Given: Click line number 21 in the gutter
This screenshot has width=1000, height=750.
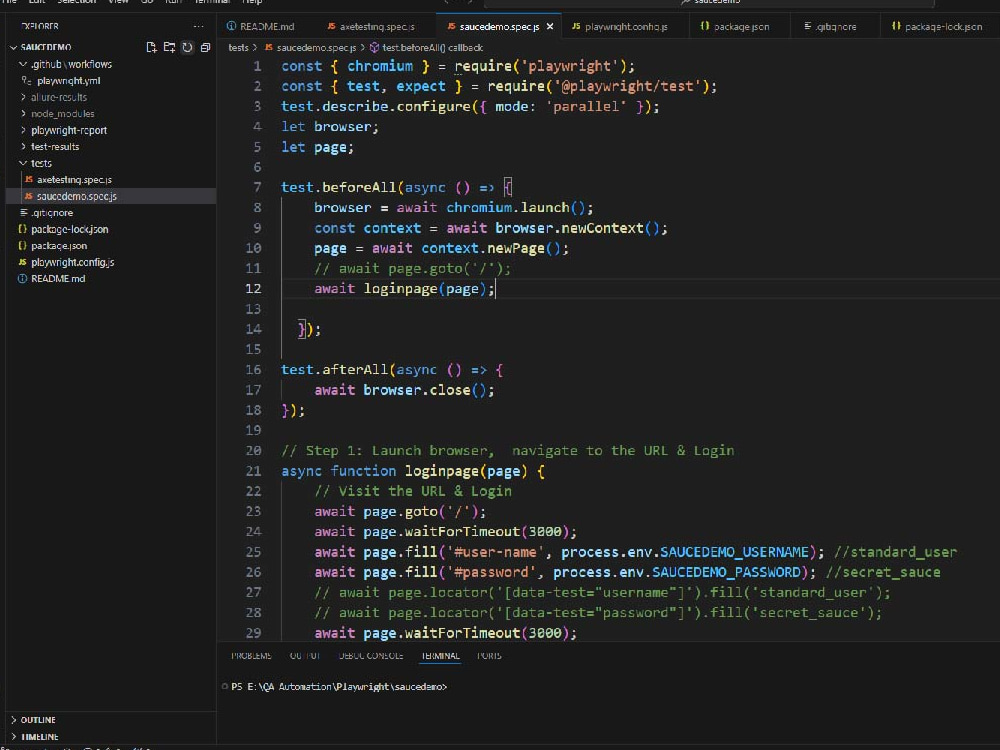Looking at the screenshot, I should [253, 471].
